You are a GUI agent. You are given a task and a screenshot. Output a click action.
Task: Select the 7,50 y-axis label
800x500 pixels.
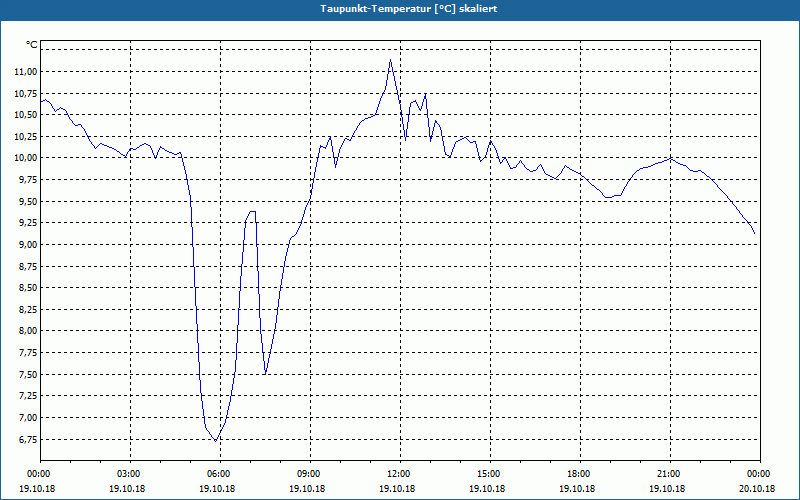click(28, 374)
